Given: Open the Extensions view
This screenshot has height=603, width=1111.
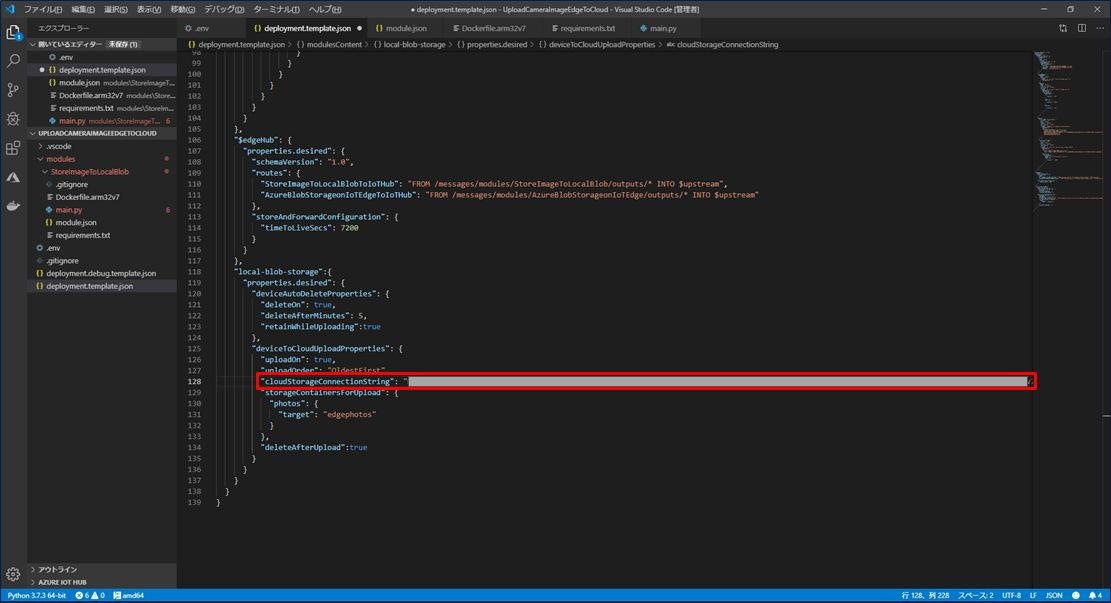Looking at the screenshot, I should tap(13, 147).
